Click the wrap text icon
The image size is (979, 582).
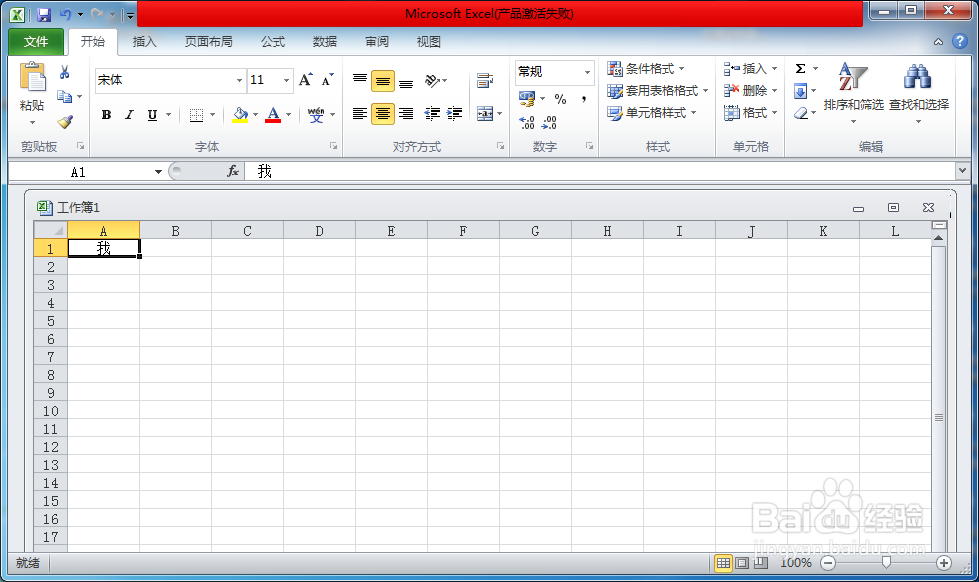tap(485, 81)
